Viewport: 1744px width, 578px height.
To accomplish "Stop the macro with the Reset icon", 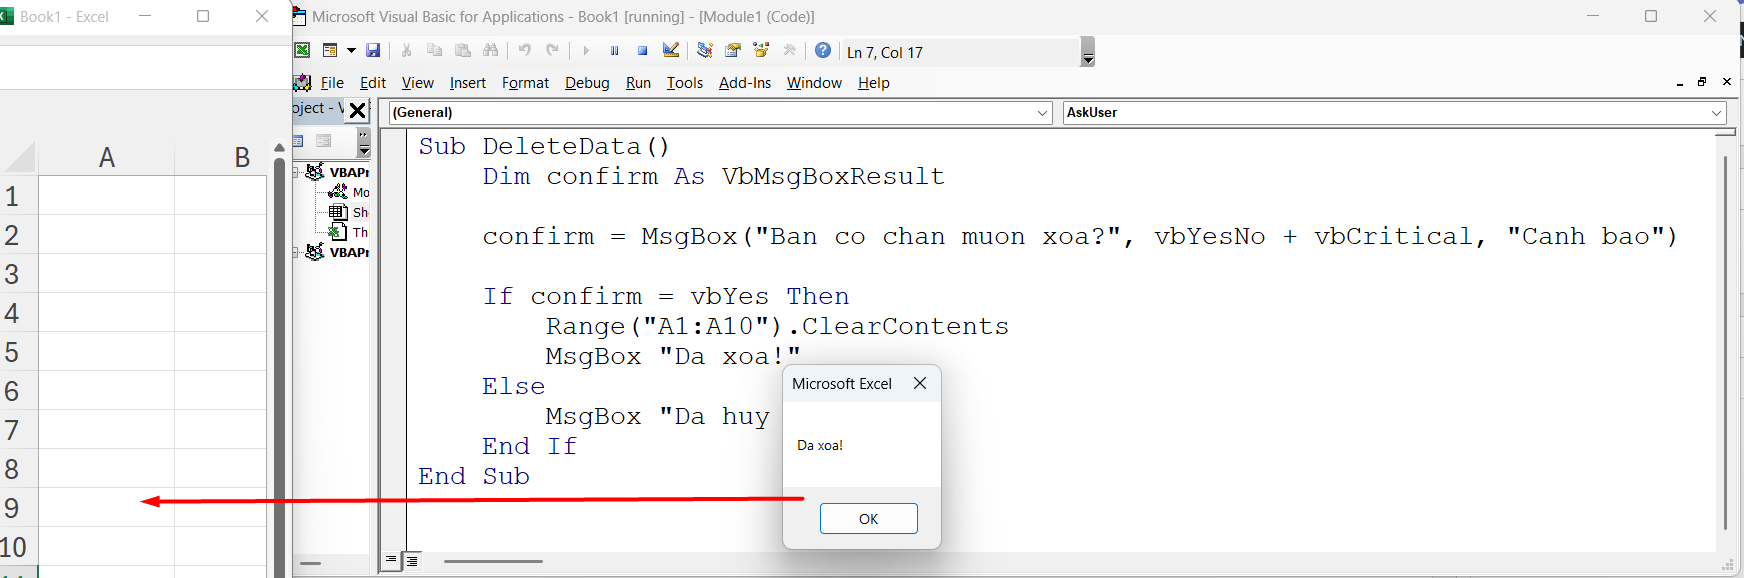I will (642, 51).
